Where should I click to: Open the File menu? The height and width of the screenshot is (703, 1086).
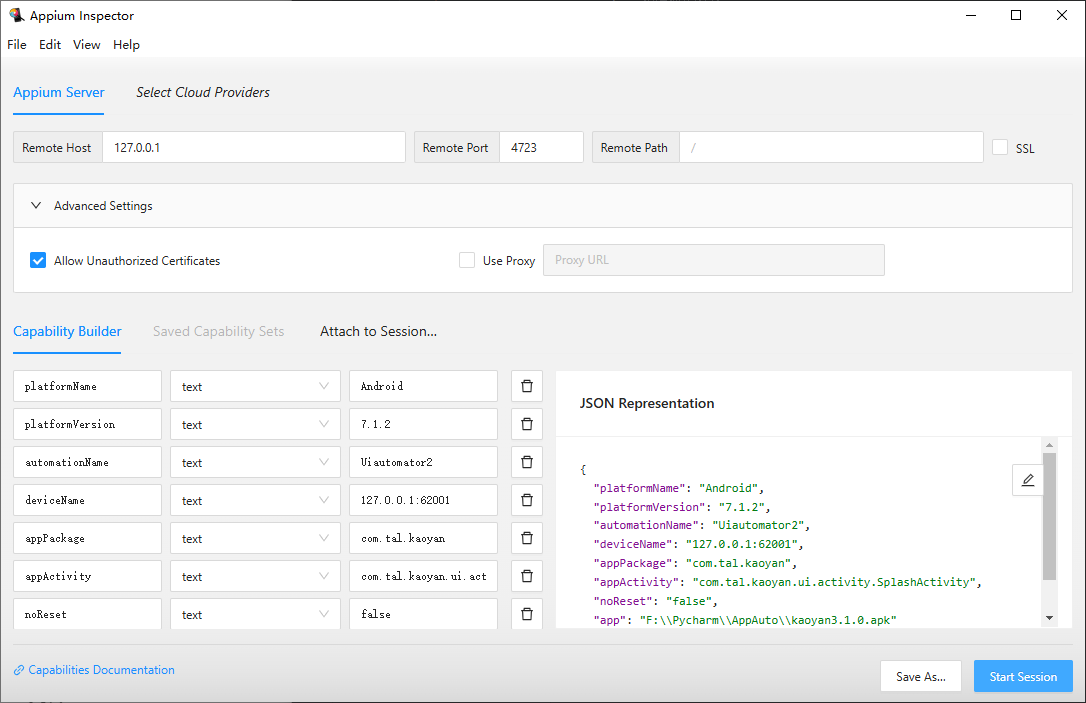coord(17,44)
